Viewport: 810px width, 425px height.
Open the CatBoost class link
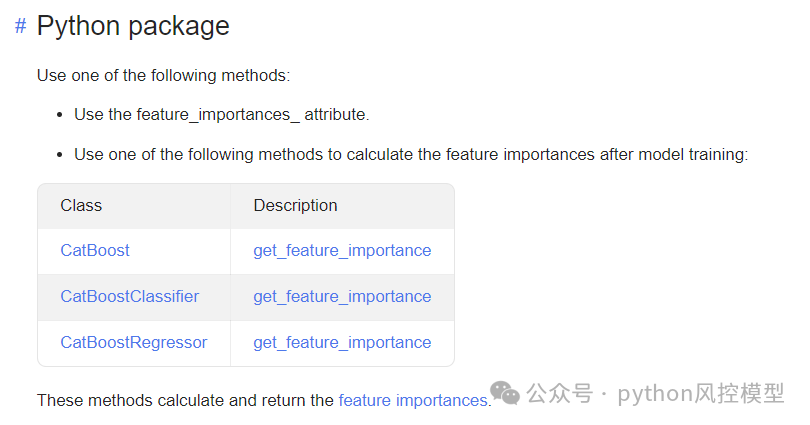coord(95,250)
